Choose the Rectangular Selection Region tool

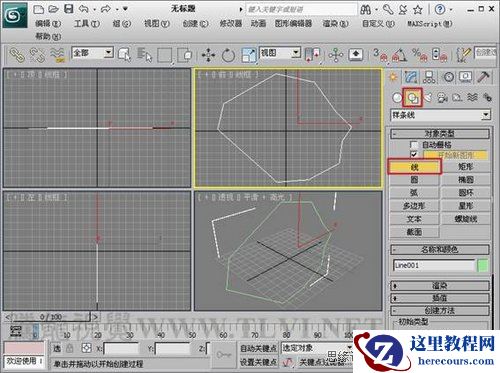tap(165, 55)
